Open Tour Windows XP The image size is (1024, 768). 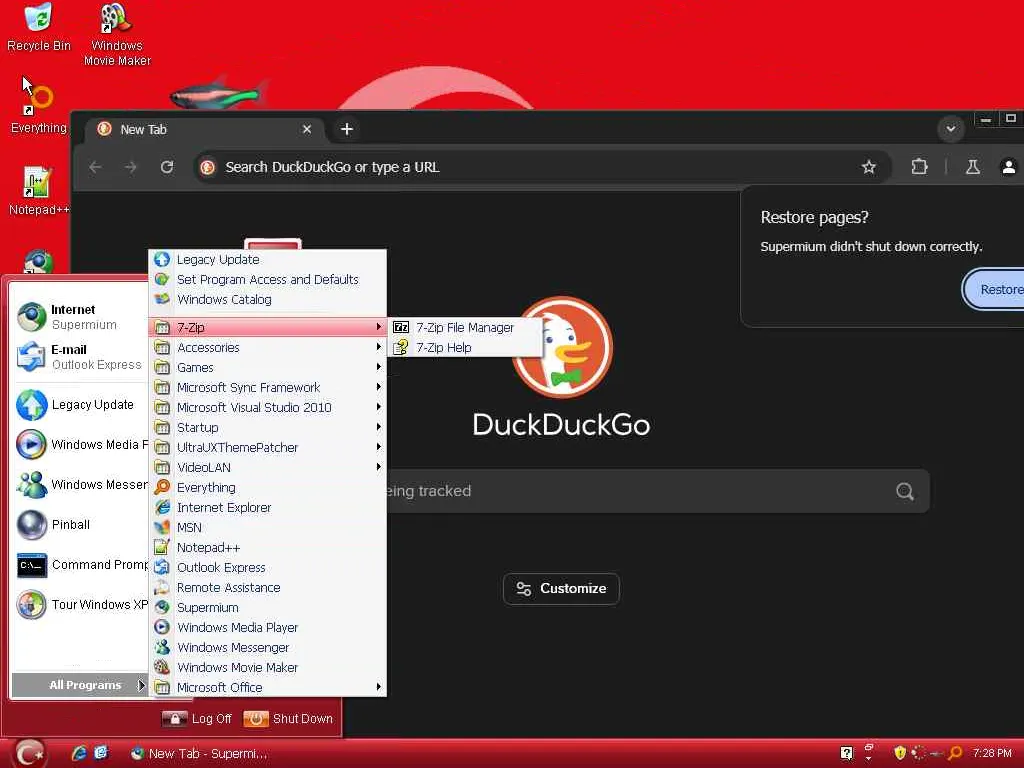pyautogui.click(x=80, y=605)
